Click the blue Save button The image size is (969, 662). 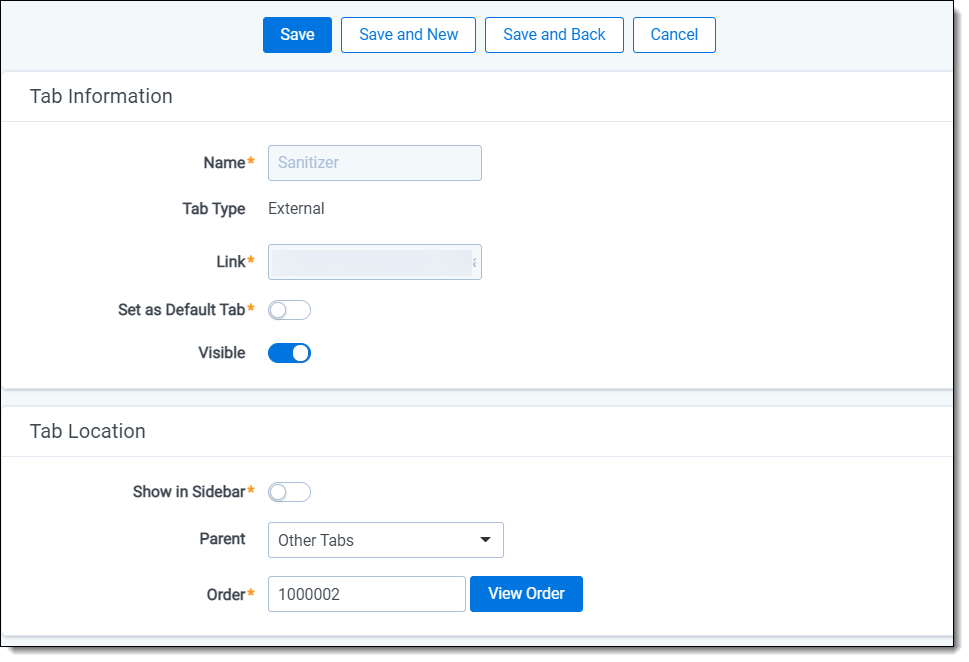(297, 35)
